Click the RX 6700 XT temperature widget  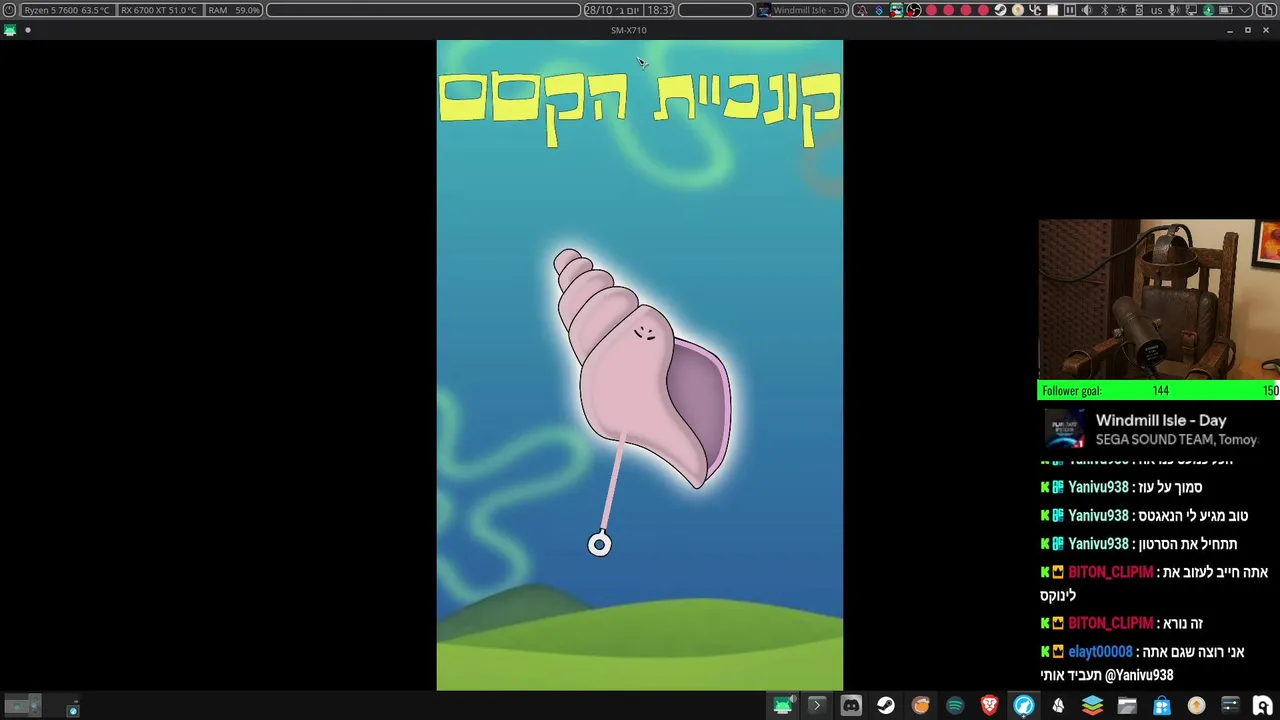coord(160,10)
